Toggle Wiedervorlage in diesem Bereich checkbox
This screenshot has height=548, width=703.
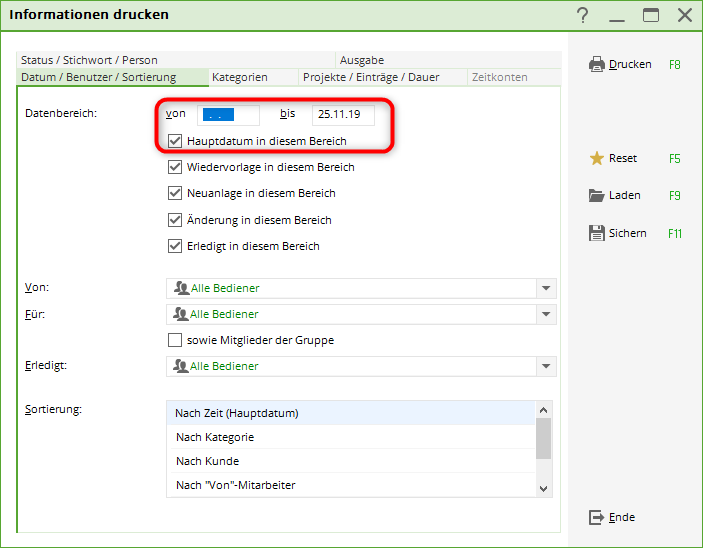click(x=176, y=167)
